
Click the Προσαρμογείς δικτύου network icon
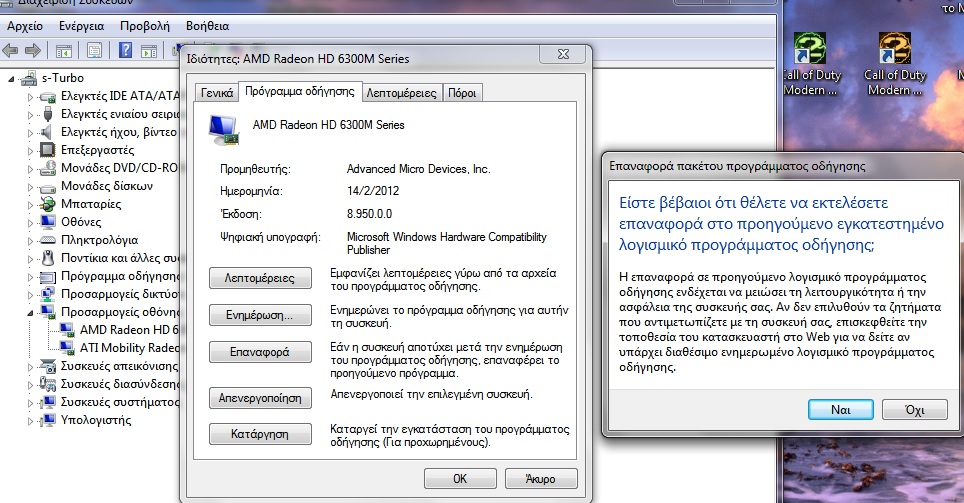click(47, 294)
